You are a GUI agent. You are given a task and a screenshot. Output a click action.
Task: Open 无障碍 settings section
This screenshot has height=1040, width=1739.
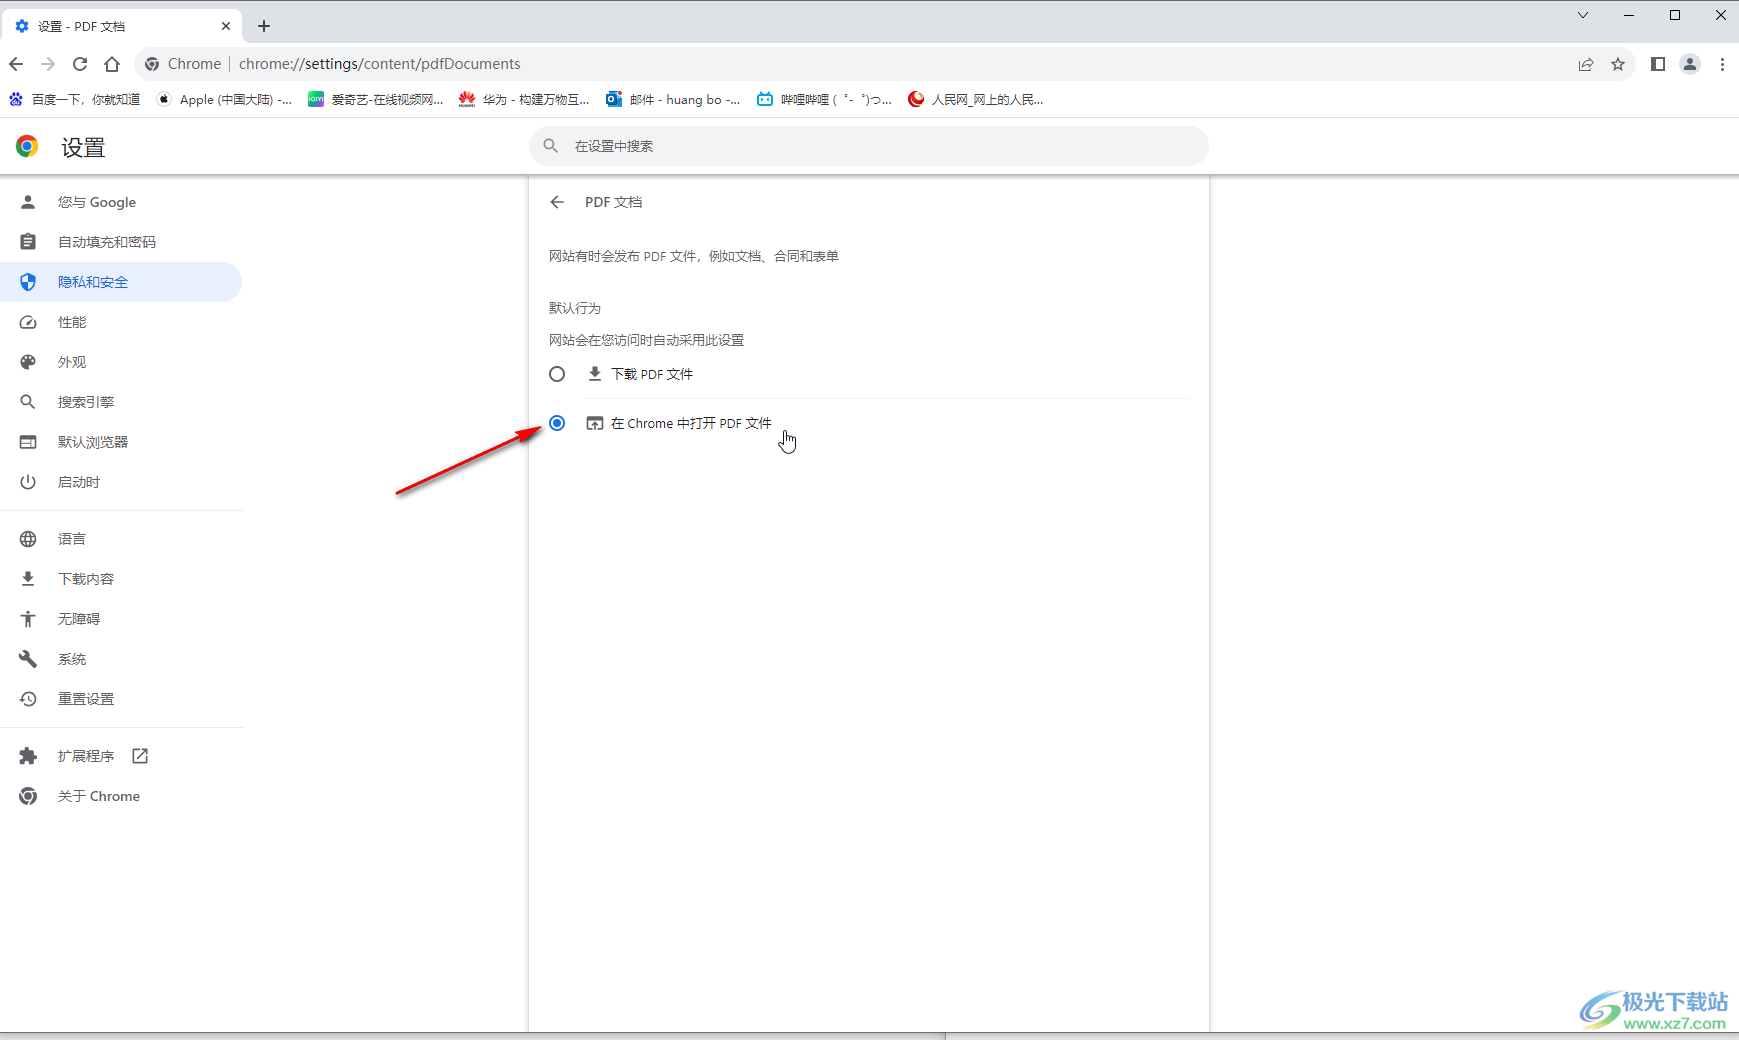[121, 619]
